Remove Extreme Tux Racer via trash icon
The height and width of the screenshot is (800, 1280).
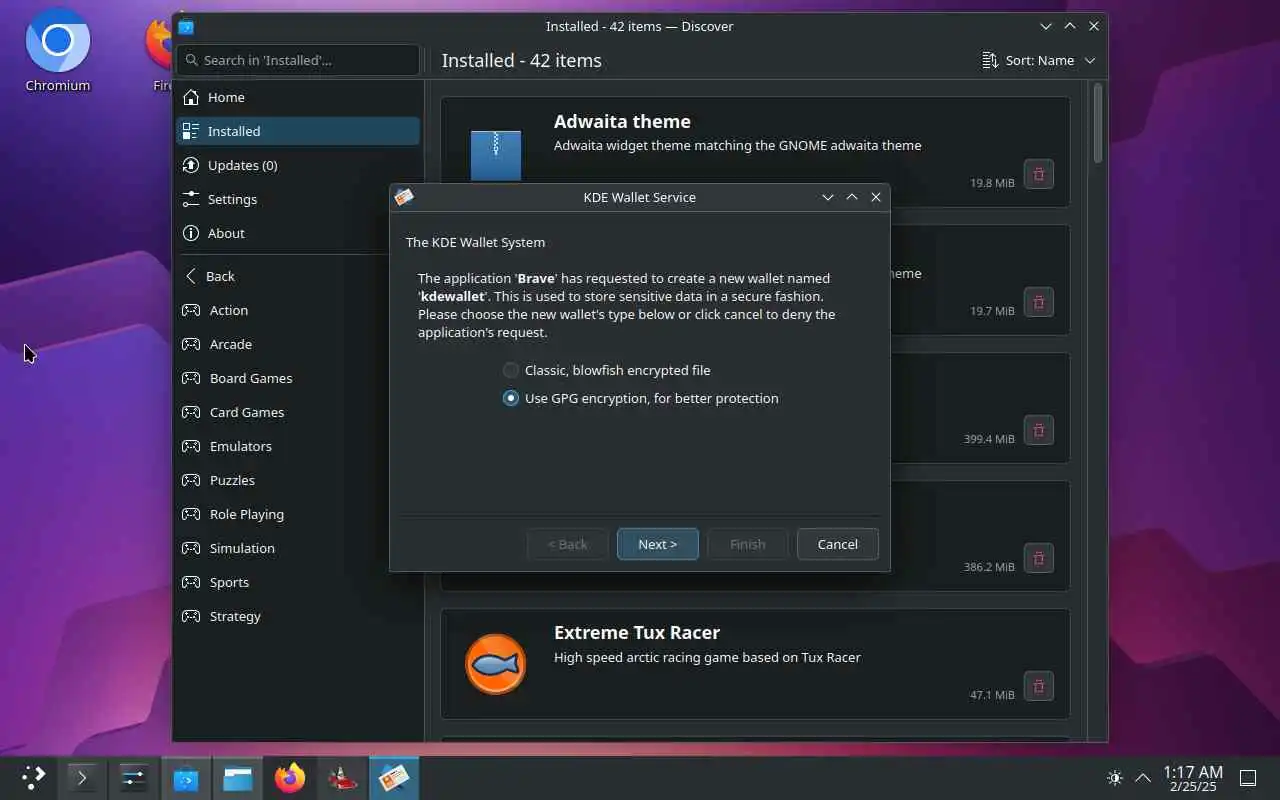(1039, 686)
